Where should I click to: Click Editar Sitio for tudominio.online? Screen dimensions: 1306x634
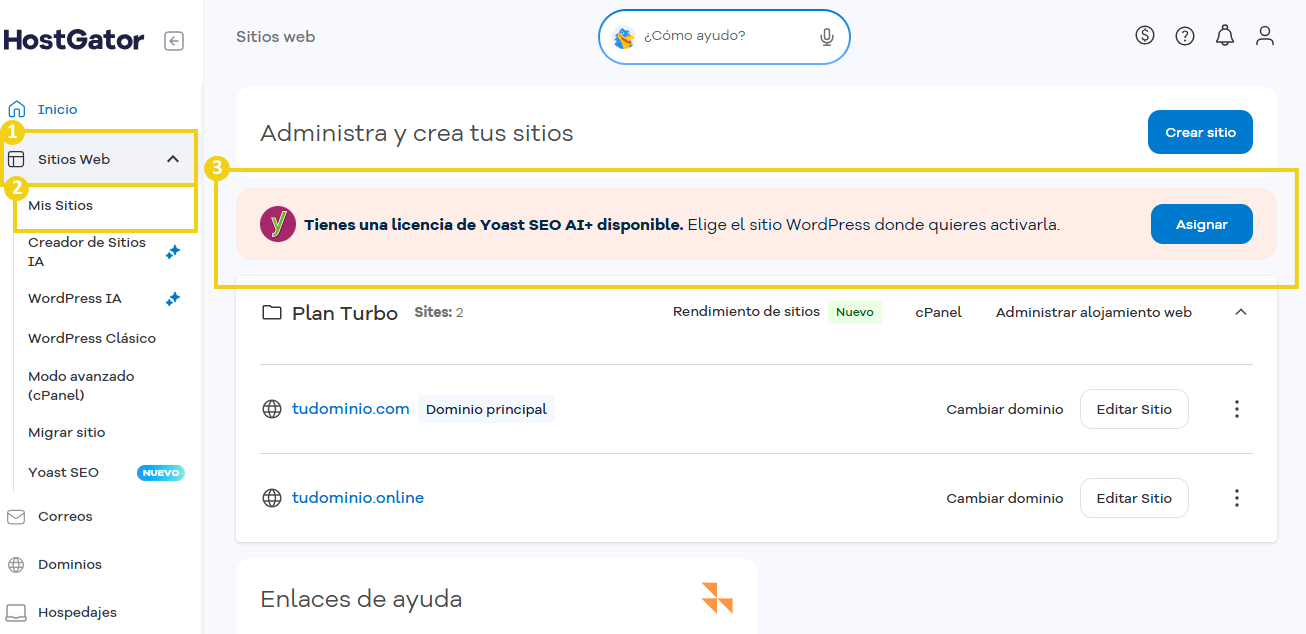1134,498
